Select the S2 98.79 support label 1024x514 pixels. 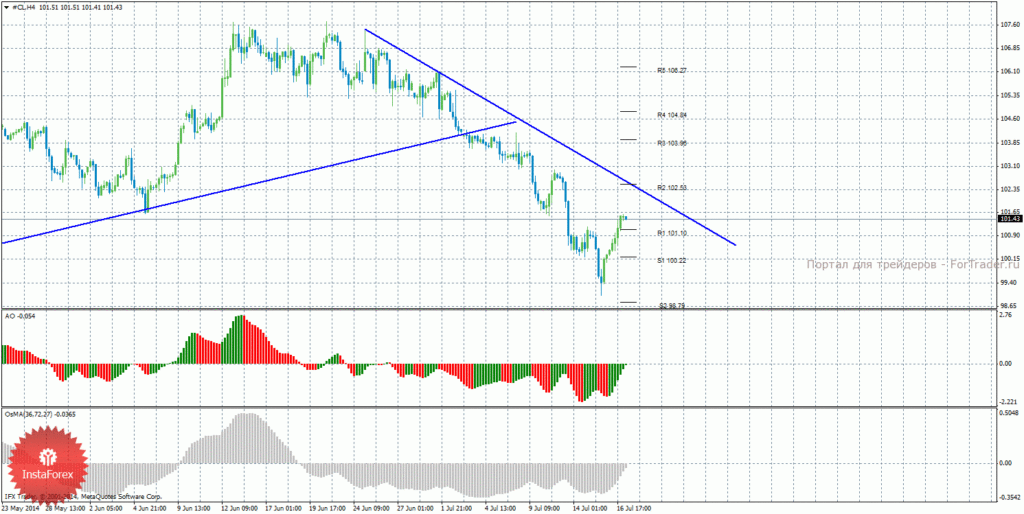coord(672,306)
